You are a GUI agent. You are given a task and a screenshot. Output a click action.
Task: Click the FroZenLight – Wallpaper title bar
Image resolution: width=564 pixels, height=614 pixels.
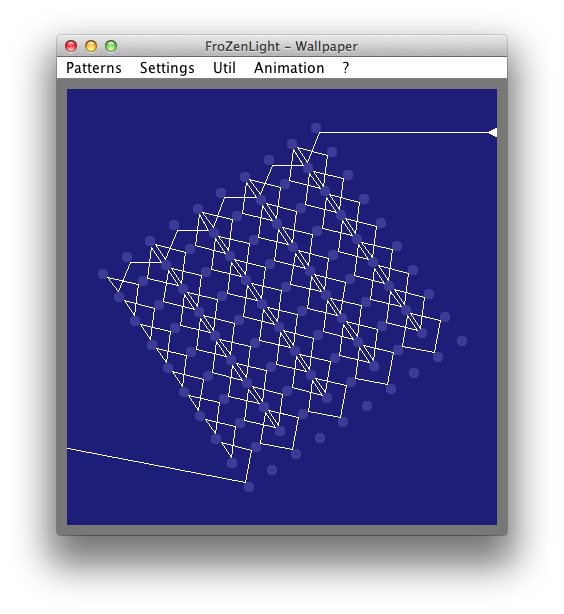281,46
